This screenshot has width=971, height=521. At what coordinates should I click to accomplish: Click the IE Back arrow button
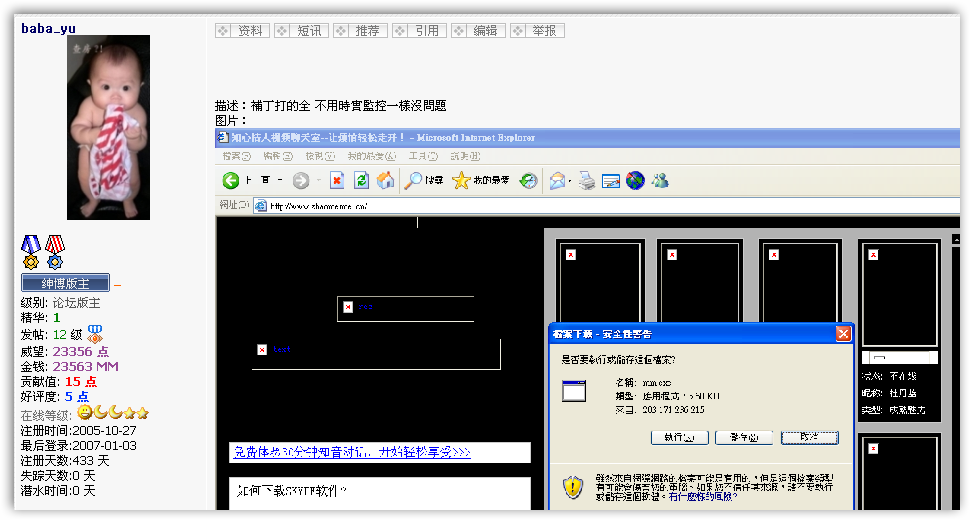[x=230, y=181]
